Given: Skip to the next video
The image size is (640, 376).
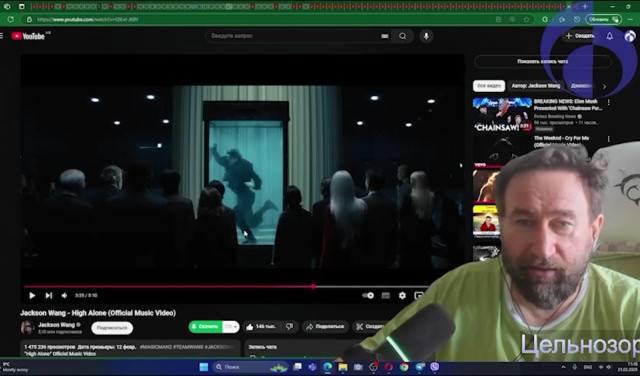Looking at the screenshot, I should 49,296.
